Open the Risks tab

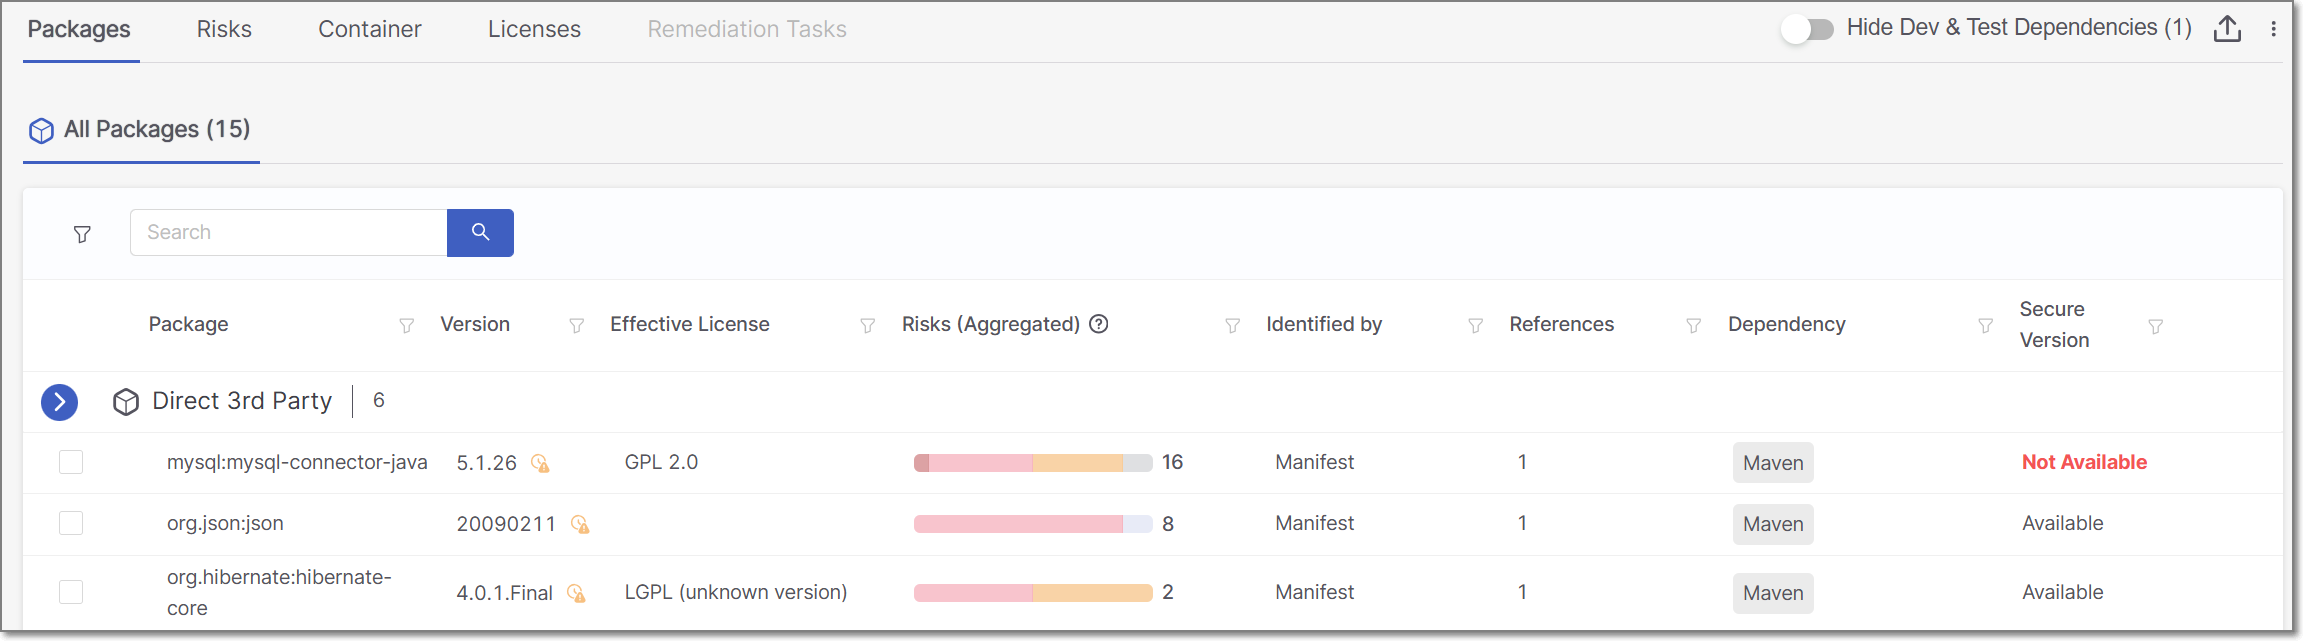pos(224,29)
